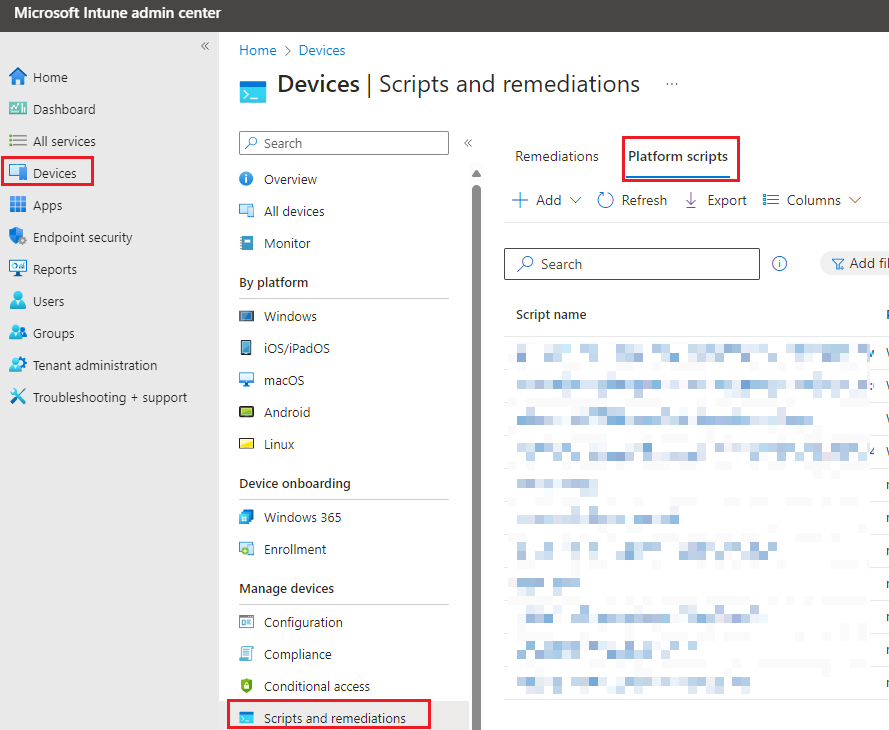The width and height of the screenshot is (889, 730).
Task: Open the ellipsis menu beside page title
Action: (x=672, y=84)
